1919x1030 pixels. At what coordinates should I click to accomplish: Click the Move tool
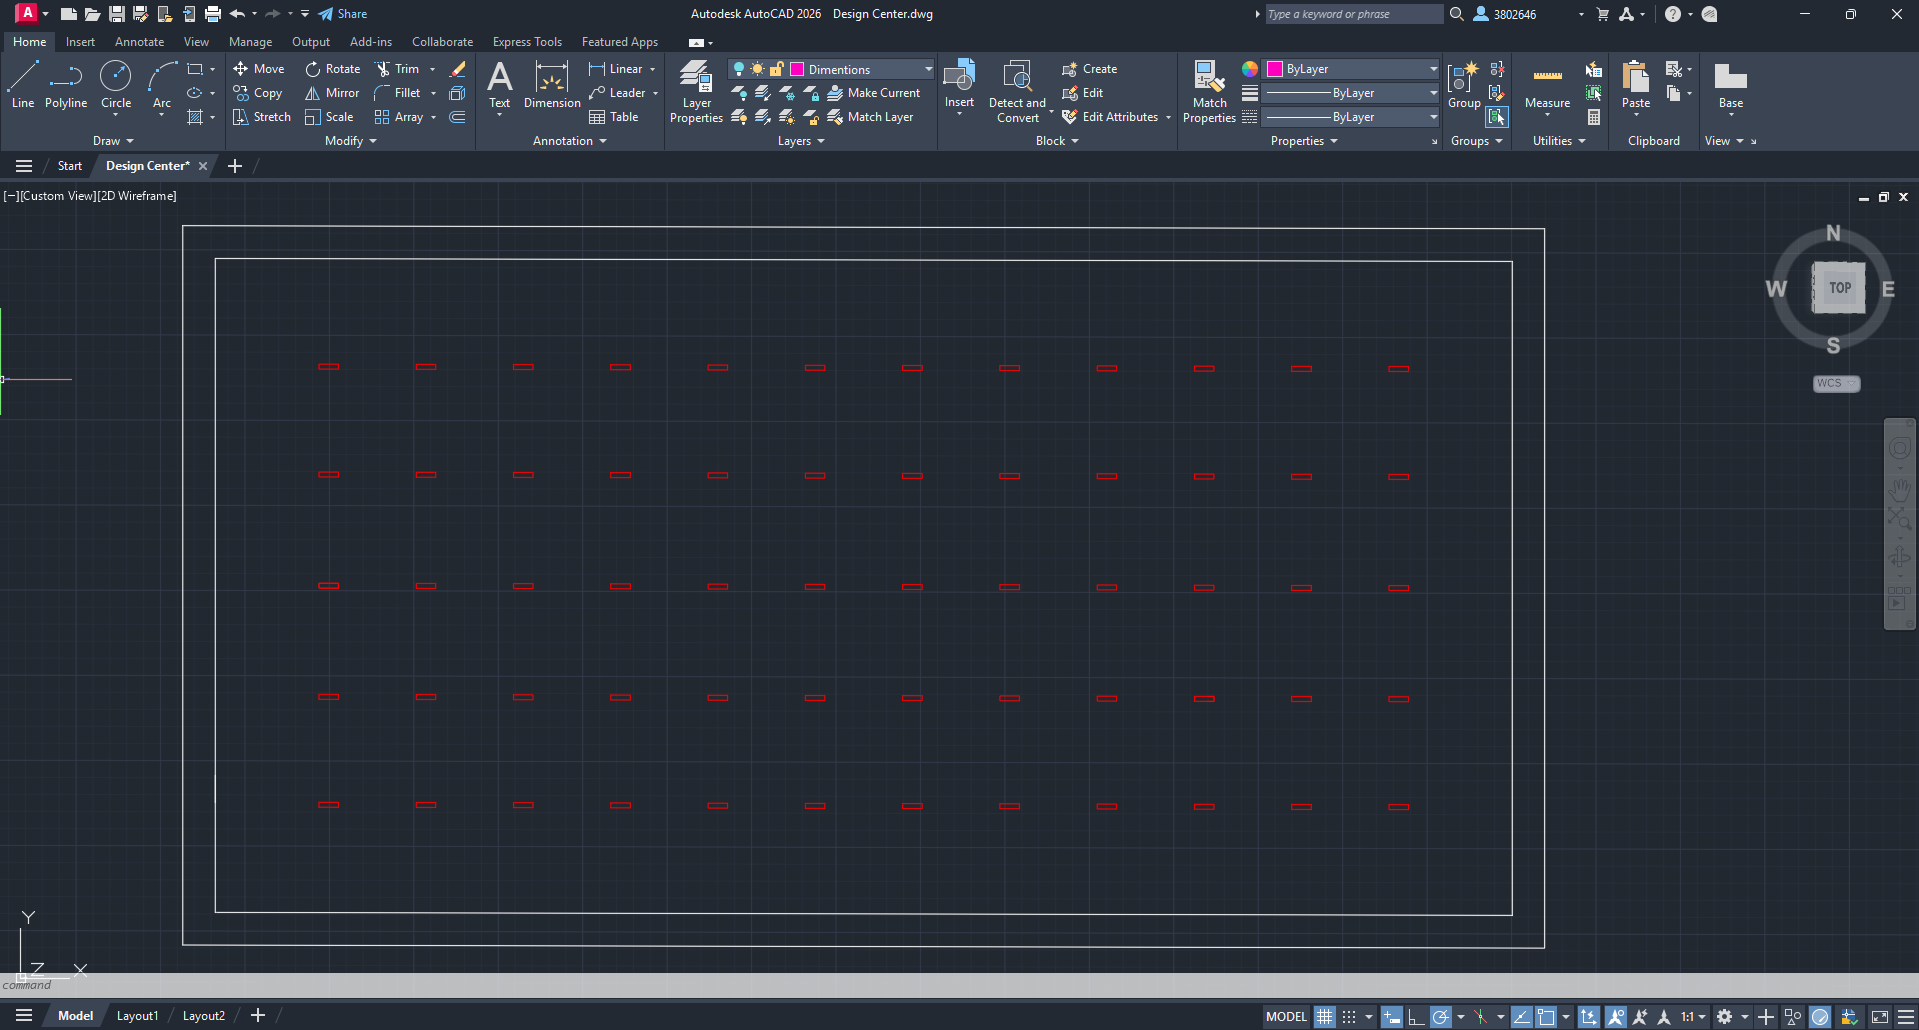point(259,69)
